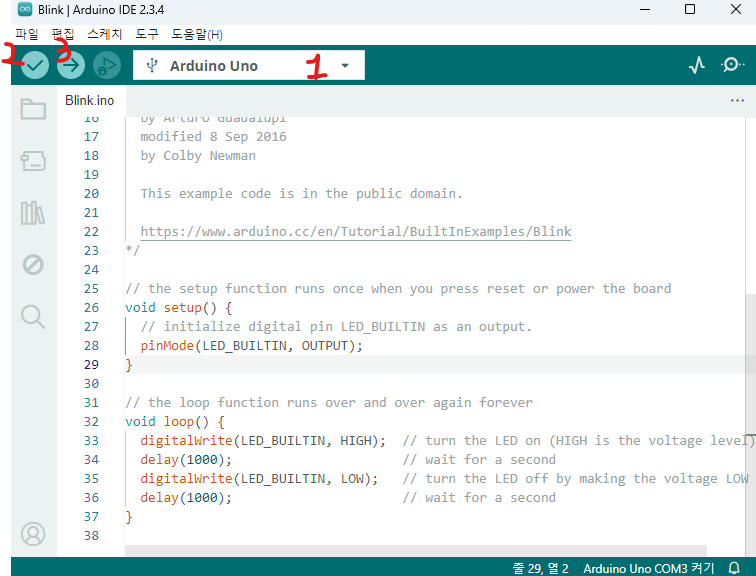Select the Blink.ino editor tab
This screenshot has width=756, height=576.
pos(90,100)
